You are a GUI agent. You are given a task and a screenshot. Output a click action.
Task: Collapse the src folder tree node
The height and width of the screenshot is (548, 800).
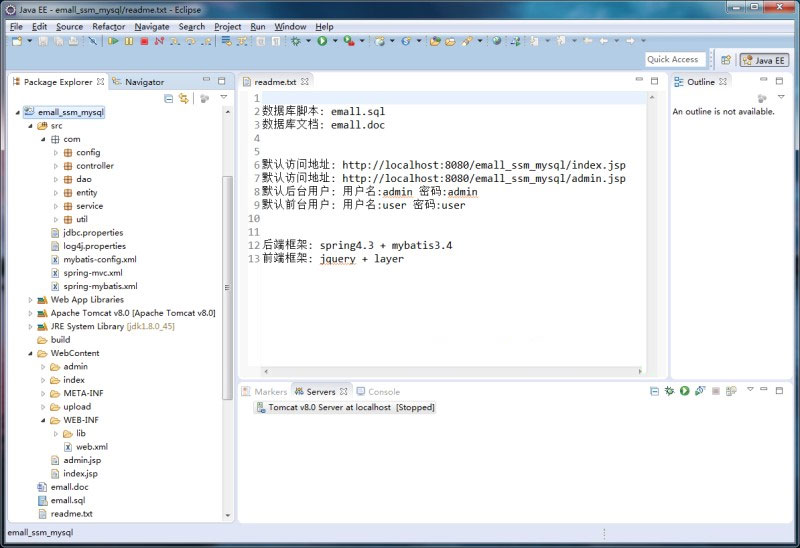[30, 126]
